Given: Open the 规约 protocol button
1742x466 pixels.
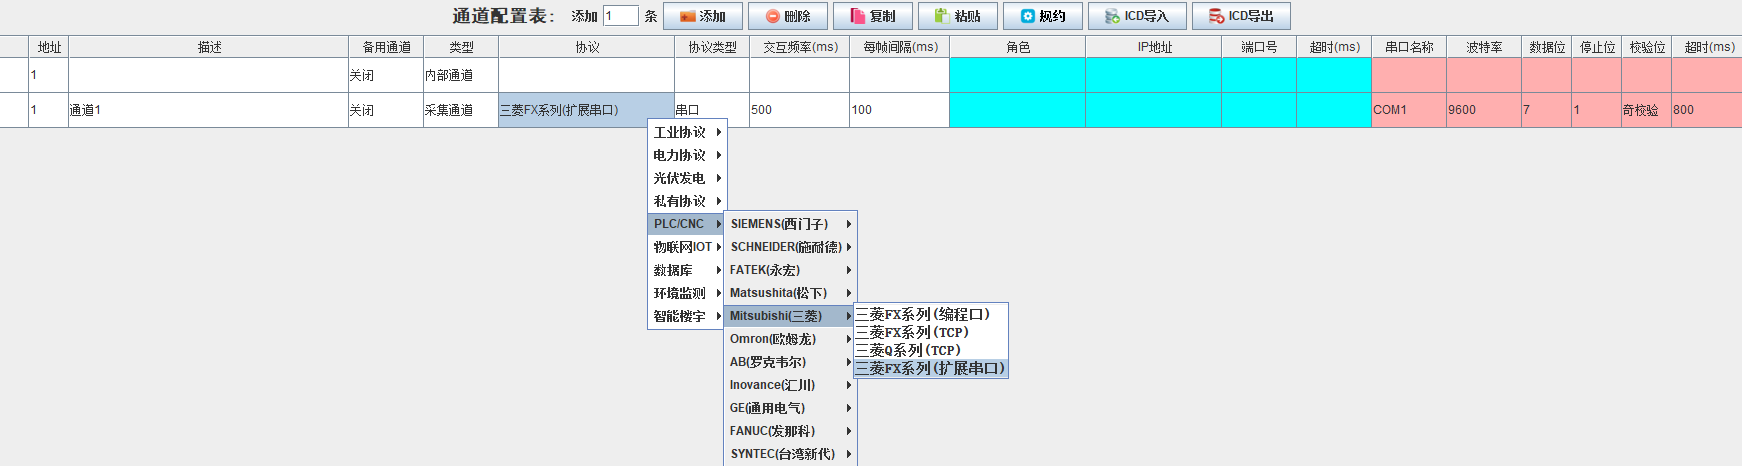Looking at the screenshot, I should (1042, 16).
